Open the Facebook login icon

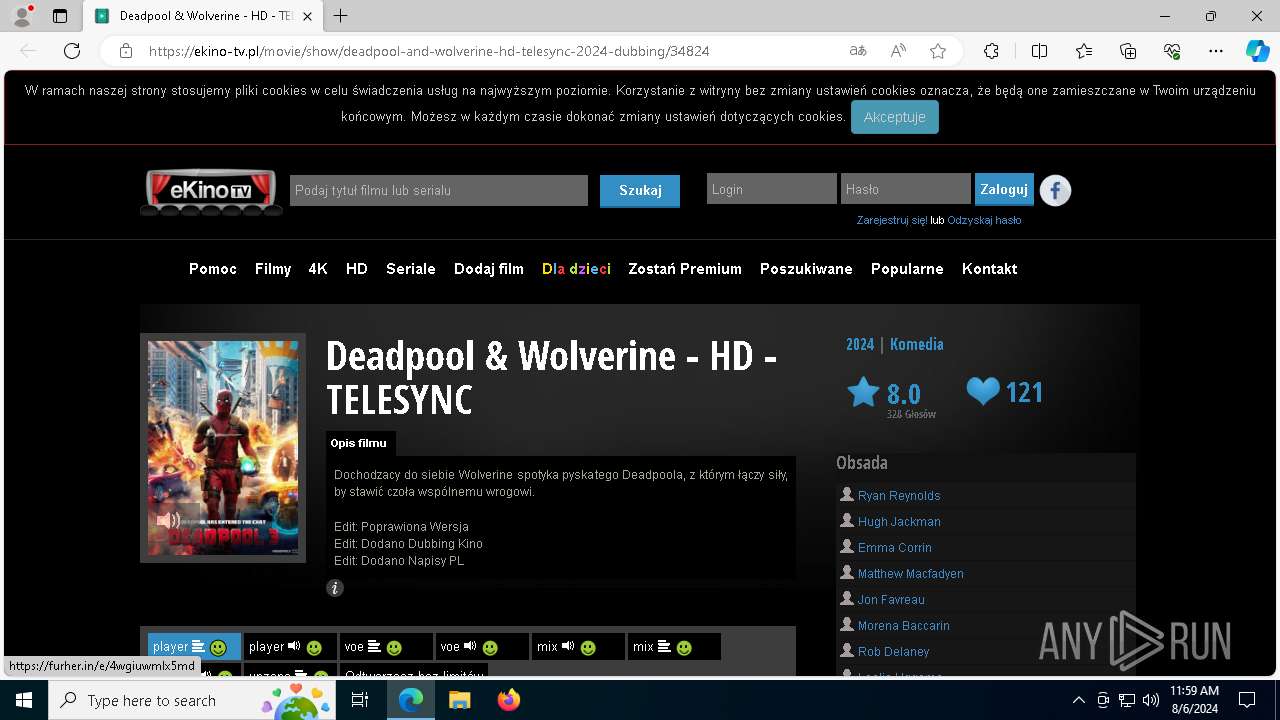[1055, 190]
